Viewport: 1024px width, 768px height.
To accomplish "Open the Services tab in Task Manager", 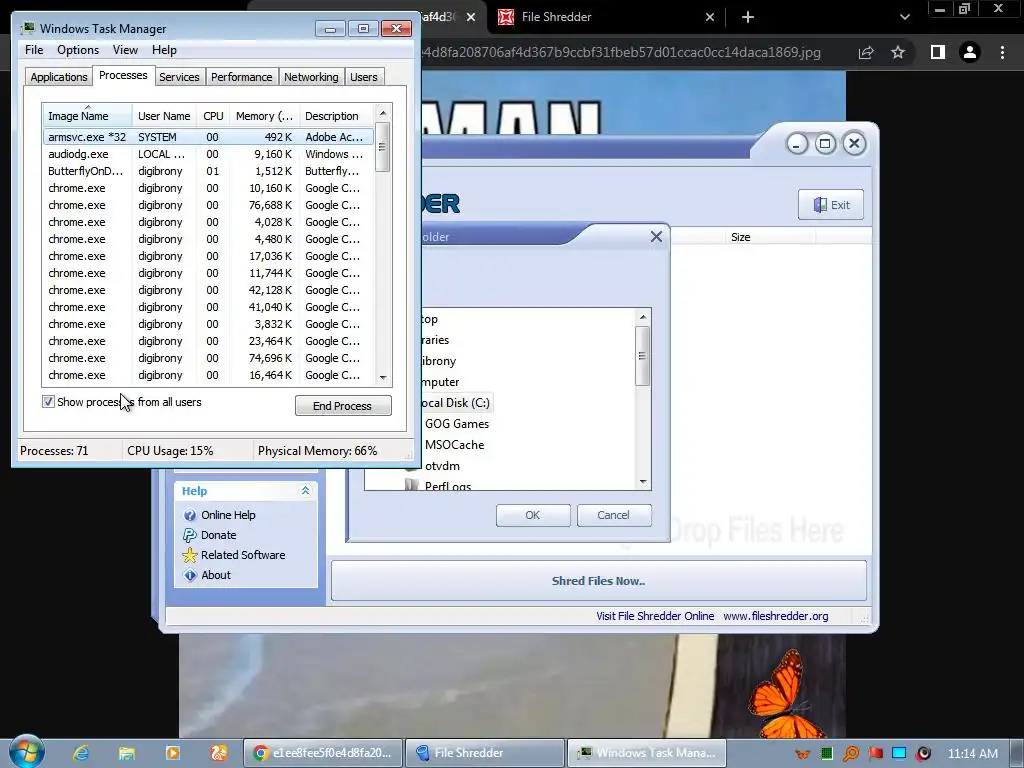I will pos(179,77).
